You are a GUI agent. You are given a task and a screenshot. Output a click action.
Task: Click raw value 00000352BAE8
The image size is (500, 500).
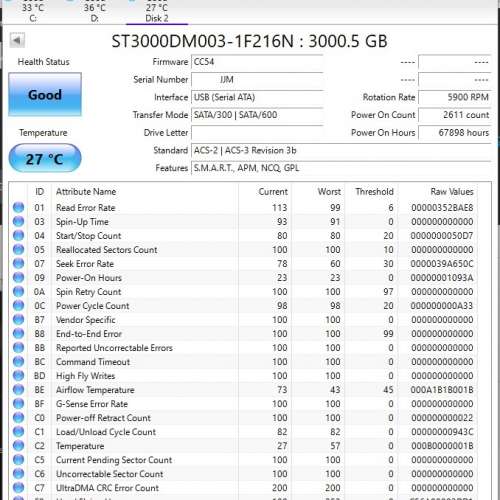pyautogui.click(x=442, y=208)
